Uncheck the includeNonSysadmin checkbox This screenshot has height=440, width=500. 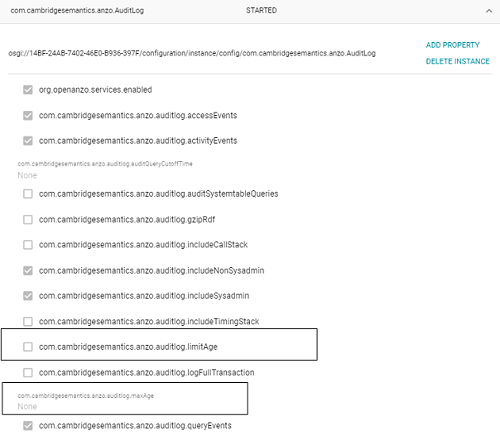tap(28, 270)
